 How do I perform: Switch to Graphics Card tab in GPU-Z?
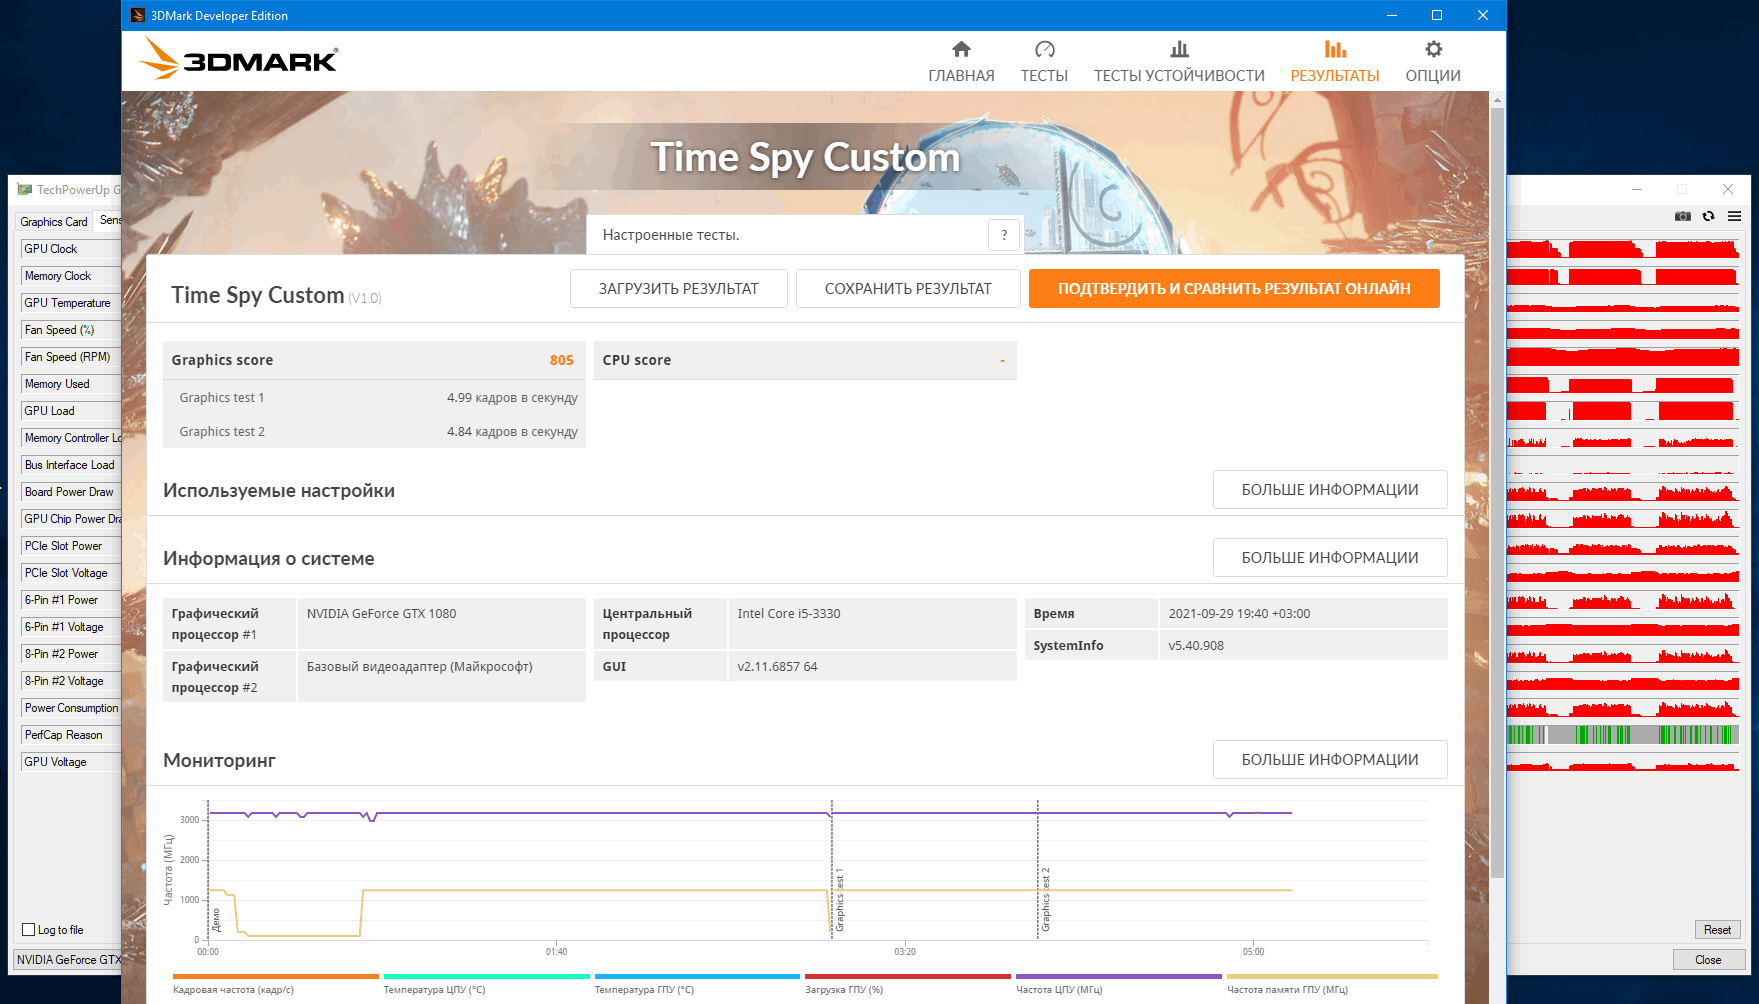tap(54, 222)
